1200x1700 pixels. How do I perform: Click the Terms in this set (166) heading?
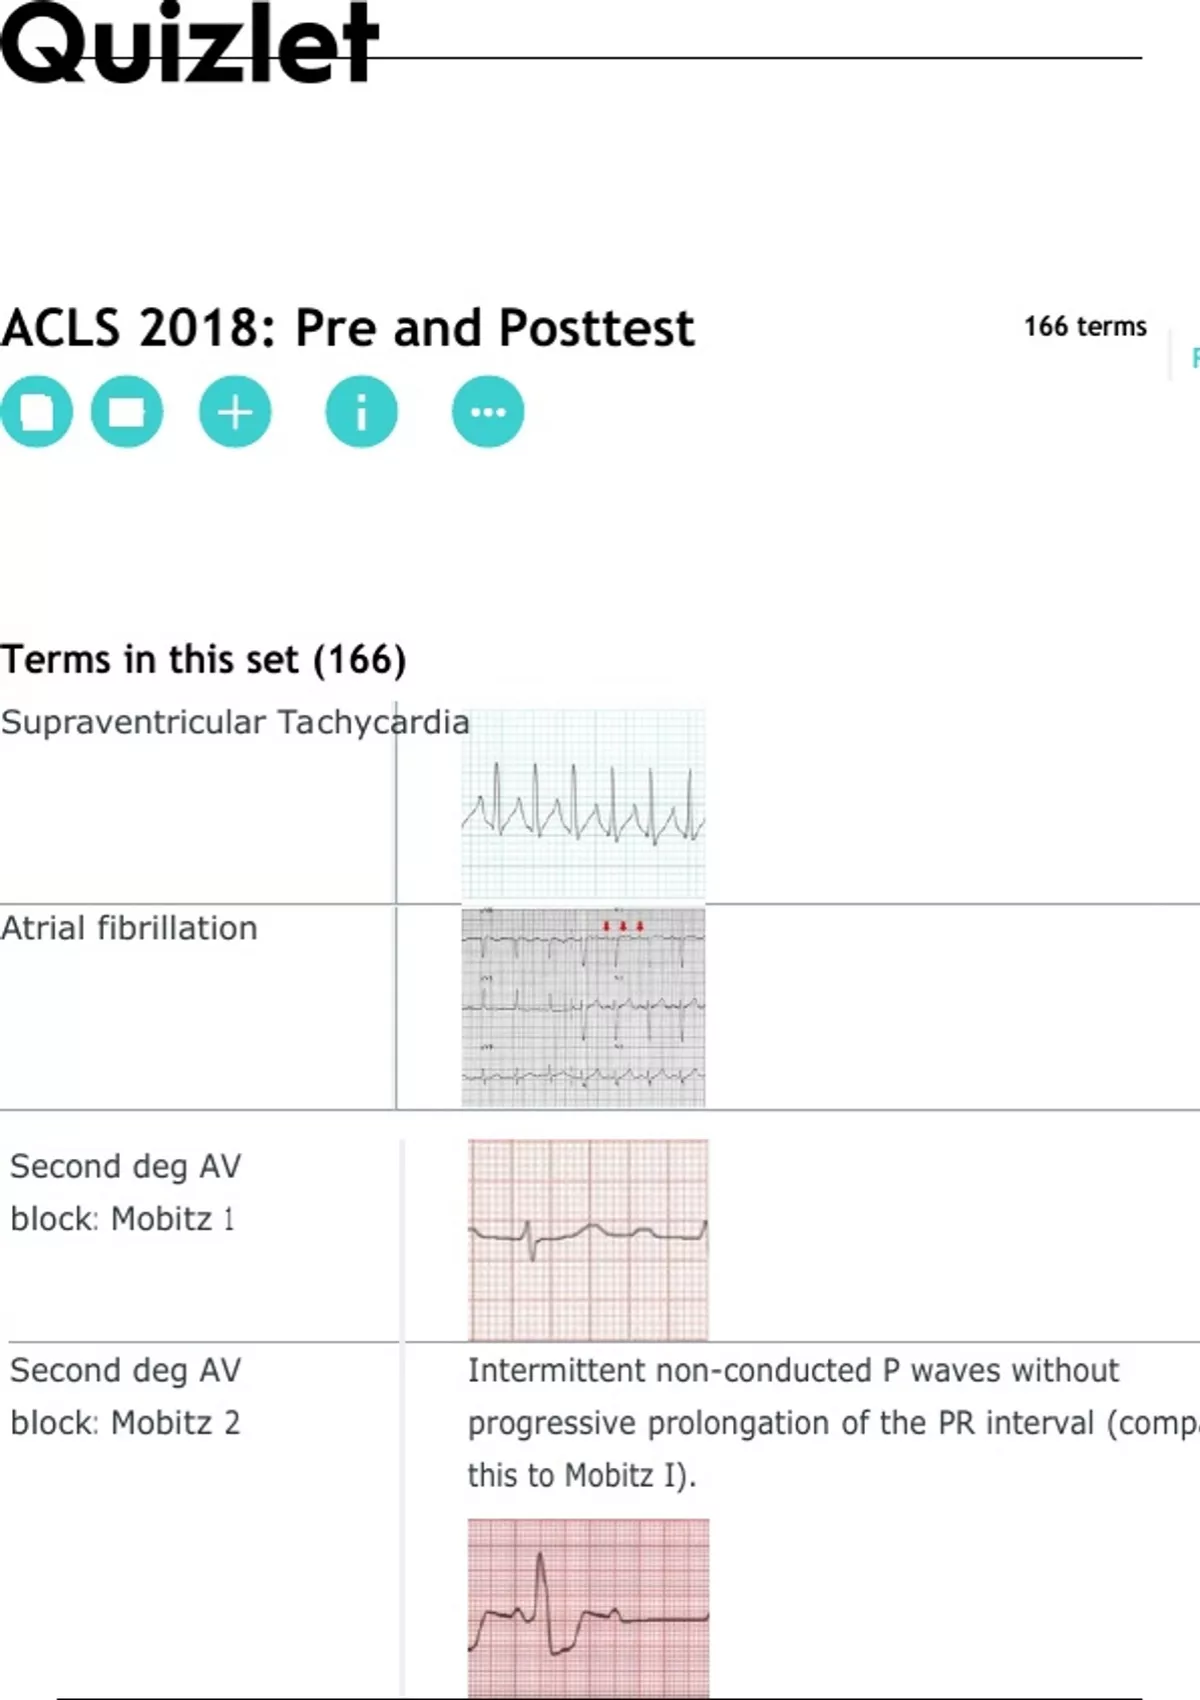point(203,660)
